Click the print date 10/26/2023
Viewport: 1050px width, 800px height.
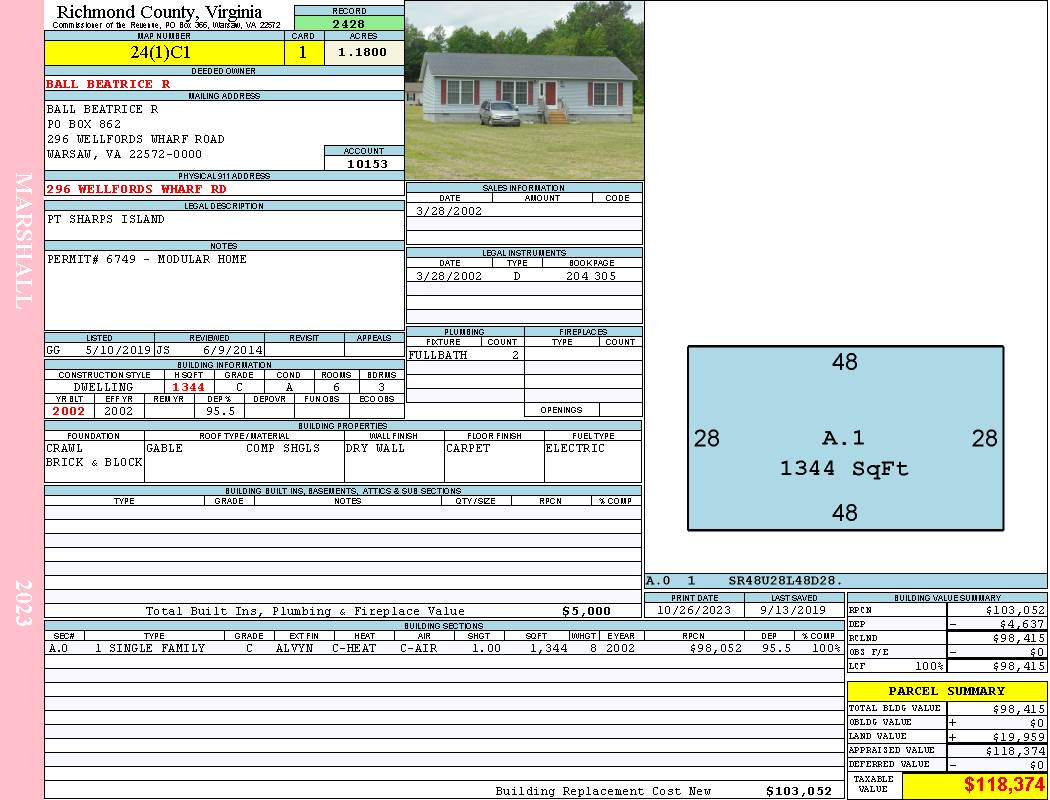(x=694, y=610)
